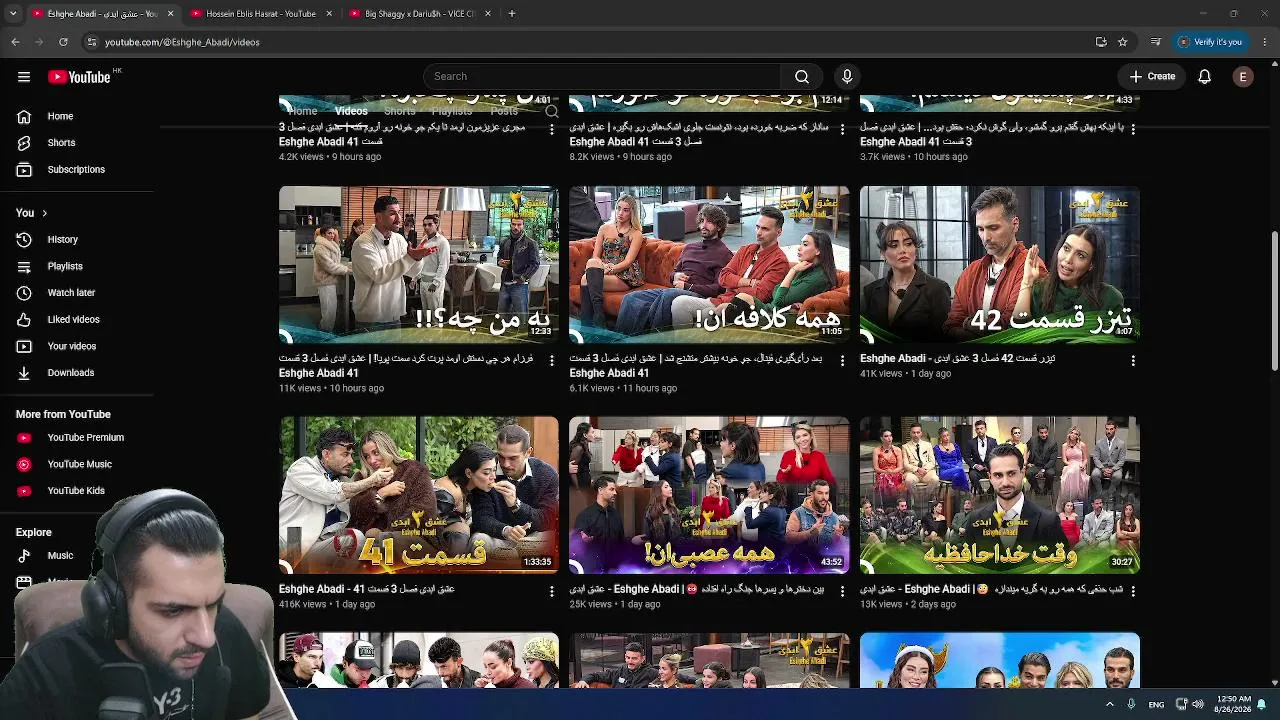Open options menu for 42 teaser video
1280x720 pixels.
point(1133,360)
